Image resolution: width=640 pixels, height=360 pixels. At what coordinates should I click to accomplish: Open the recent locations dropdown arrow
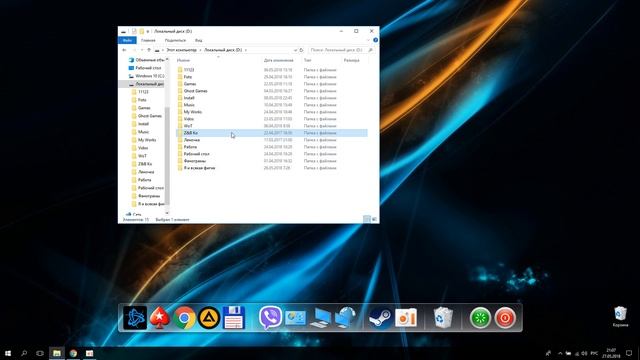coord(142,50)
